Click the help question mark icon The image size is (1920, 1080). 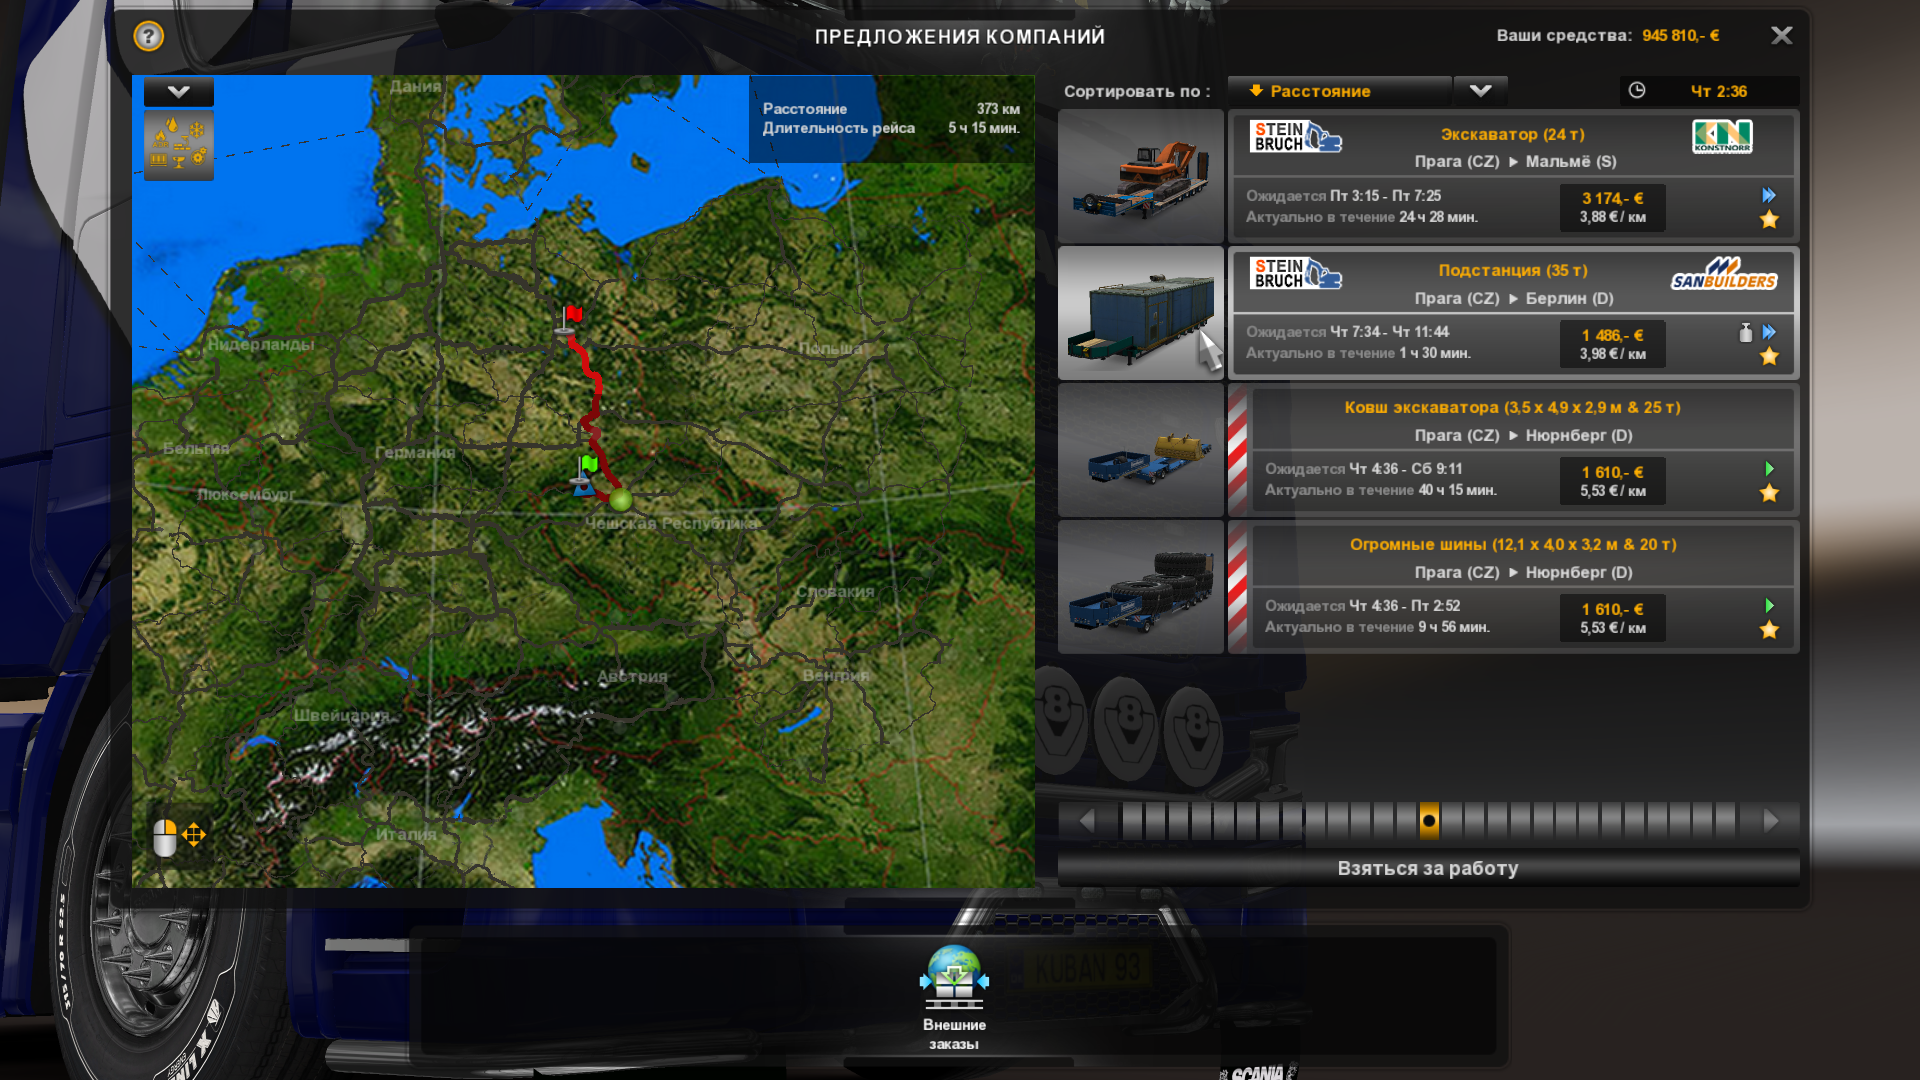click(148, 37)
